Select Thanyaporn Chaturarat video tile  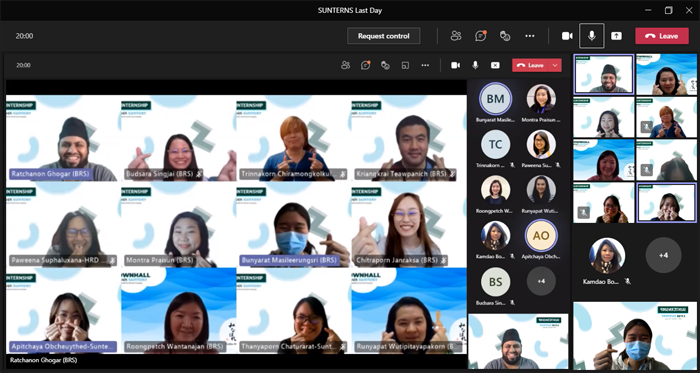(294, 311)
